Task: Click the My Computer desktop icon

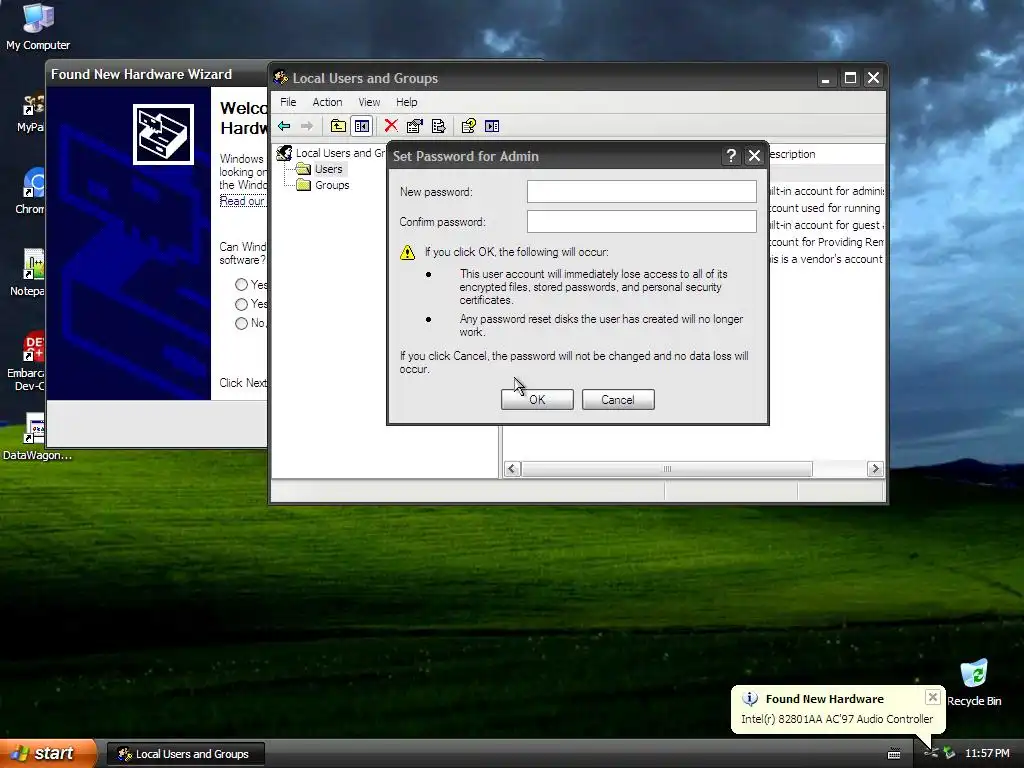Action: pyautogui.click(x=38, y=18)
